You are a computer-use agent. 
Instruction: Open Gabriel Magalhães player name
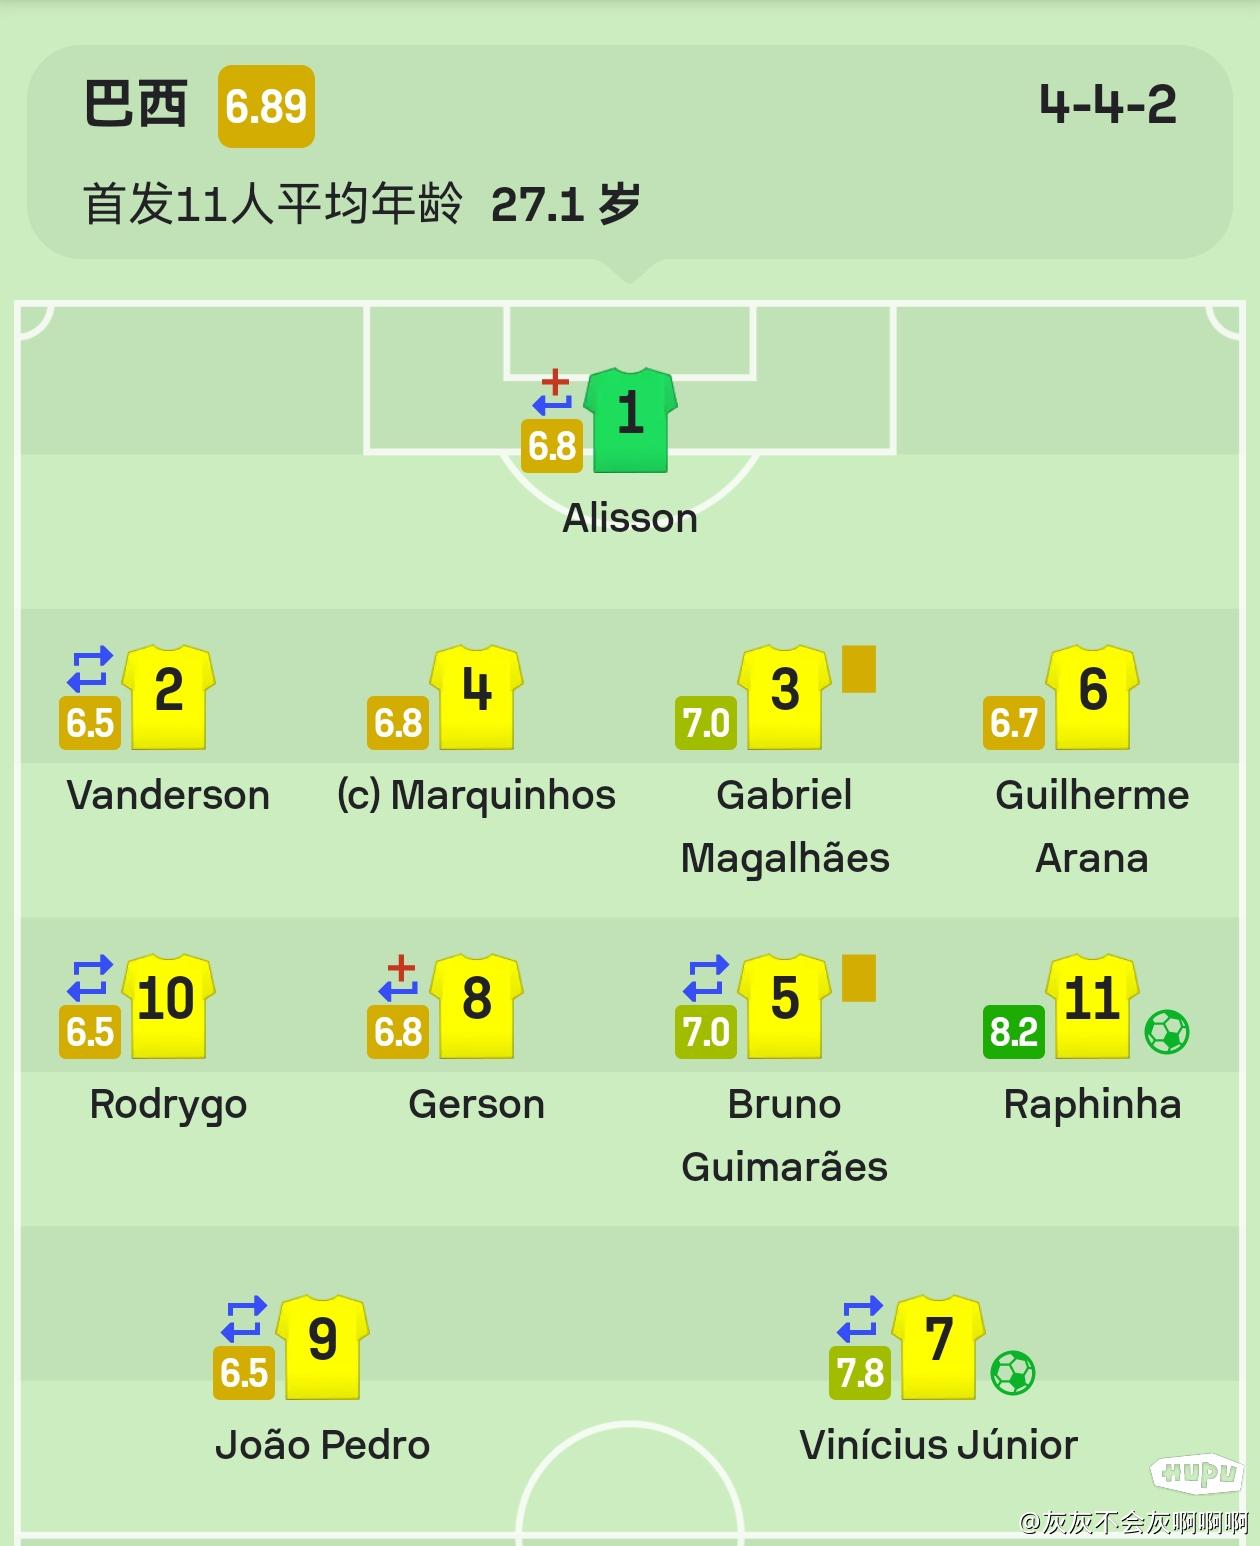point(785,826)
